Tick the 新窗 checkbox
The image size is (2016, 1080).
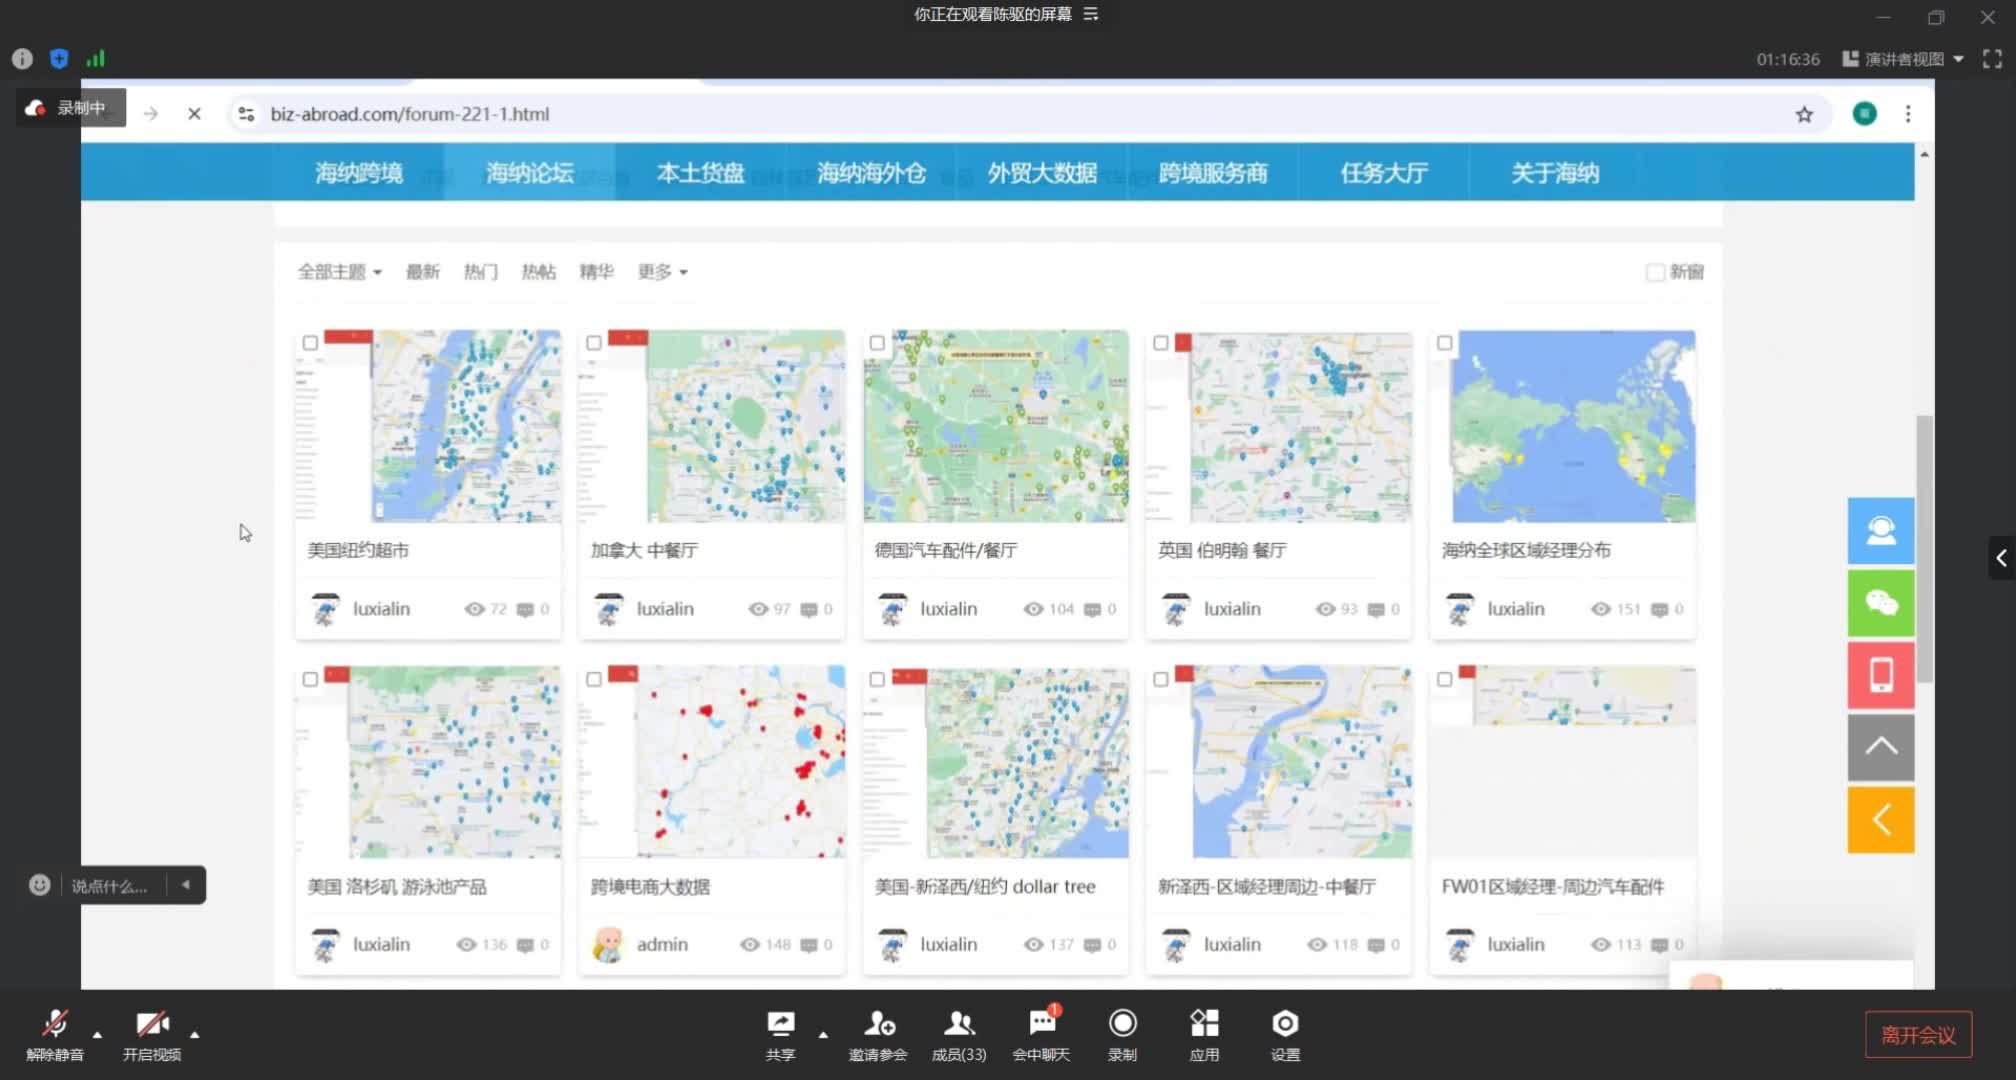coord(1654,272)
